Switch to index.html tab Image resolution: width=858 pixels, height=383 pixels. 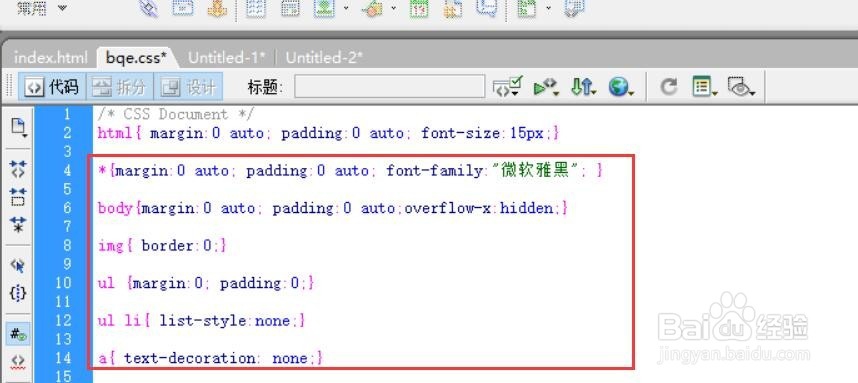click(x=50, y=57)
